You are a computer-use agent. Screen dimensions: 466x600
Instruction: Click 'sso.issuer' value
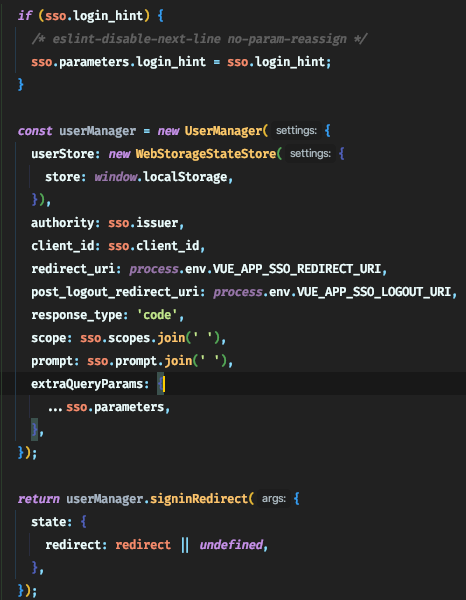(143, 223)
